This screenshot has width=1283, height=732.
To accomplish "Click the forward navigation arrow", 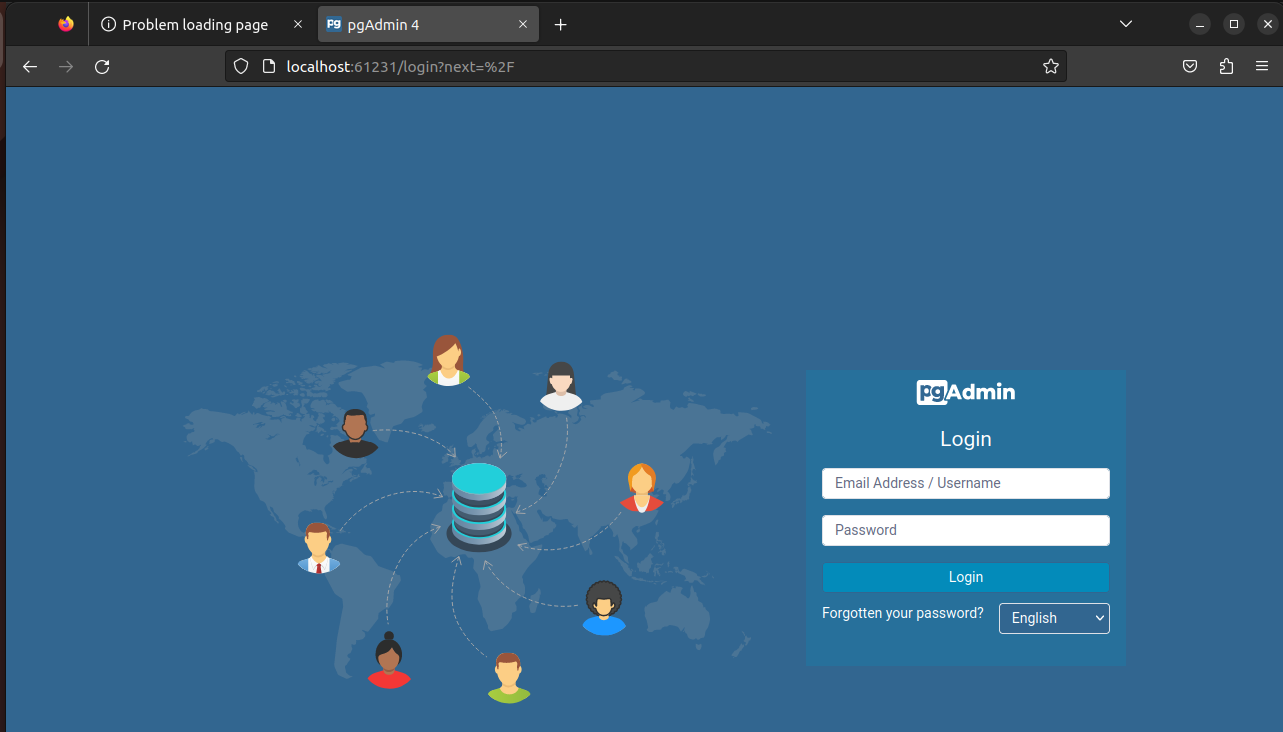I will tap(65, 66).
